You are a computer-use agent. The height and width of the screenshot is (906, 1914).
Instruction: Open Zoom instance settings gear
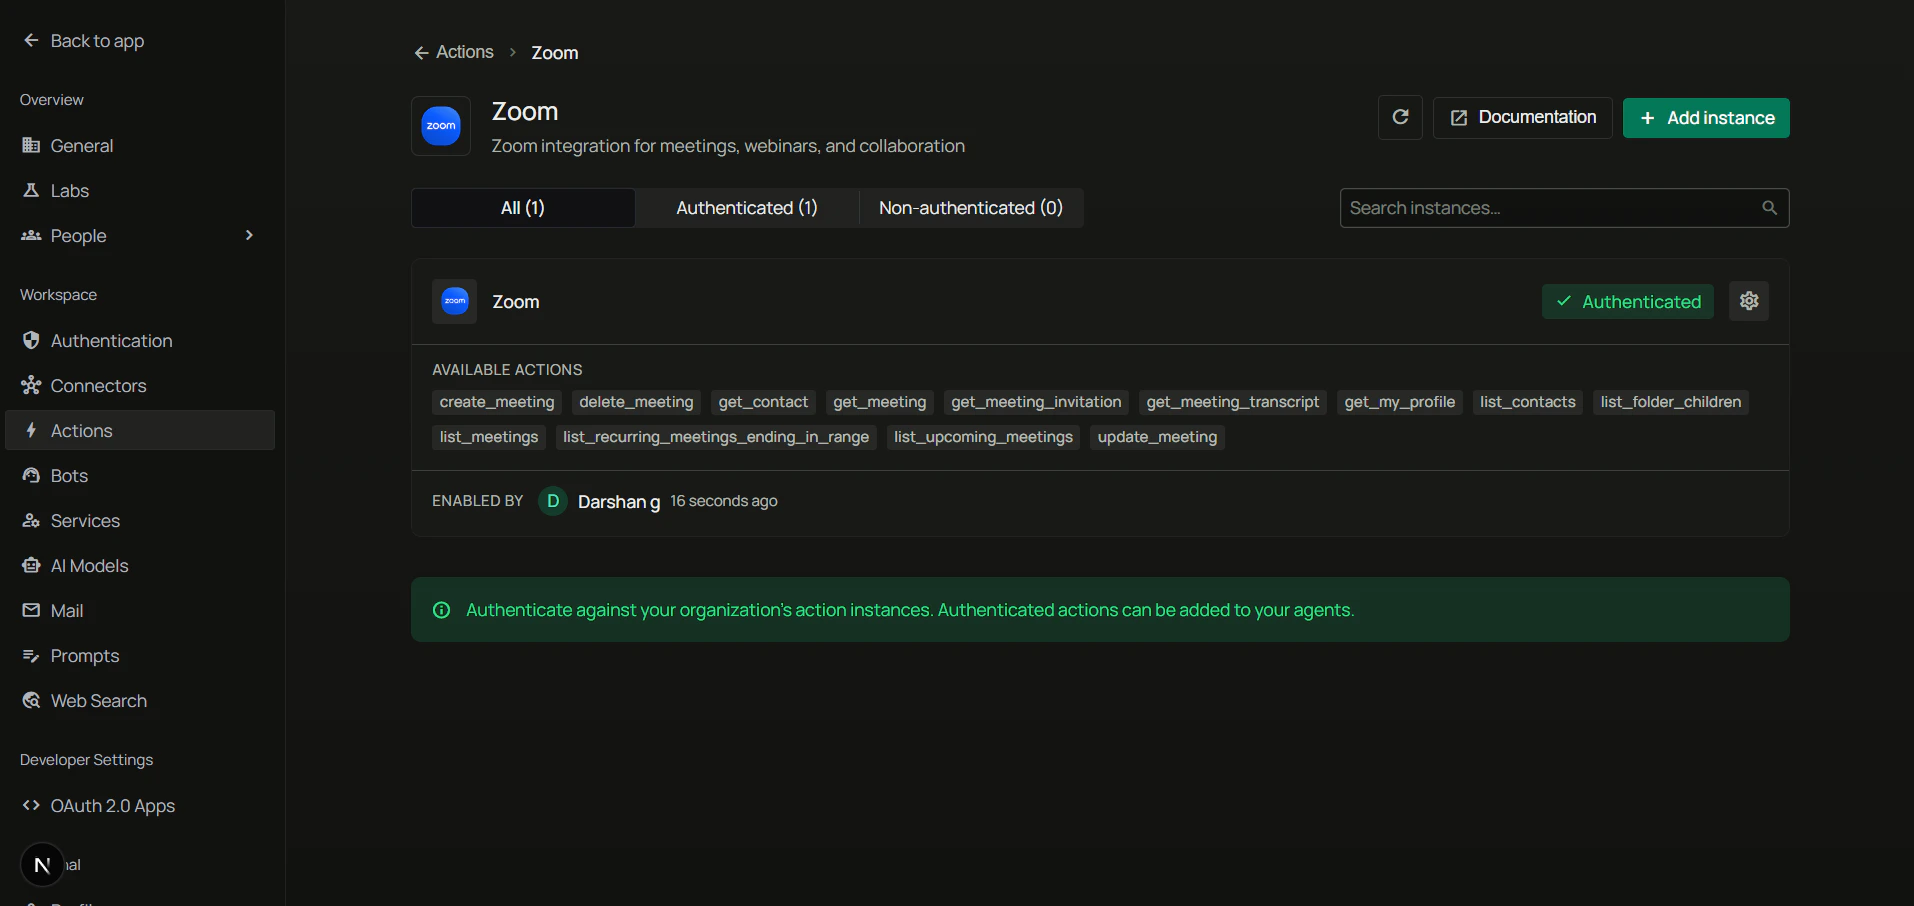coord(1749,301)
